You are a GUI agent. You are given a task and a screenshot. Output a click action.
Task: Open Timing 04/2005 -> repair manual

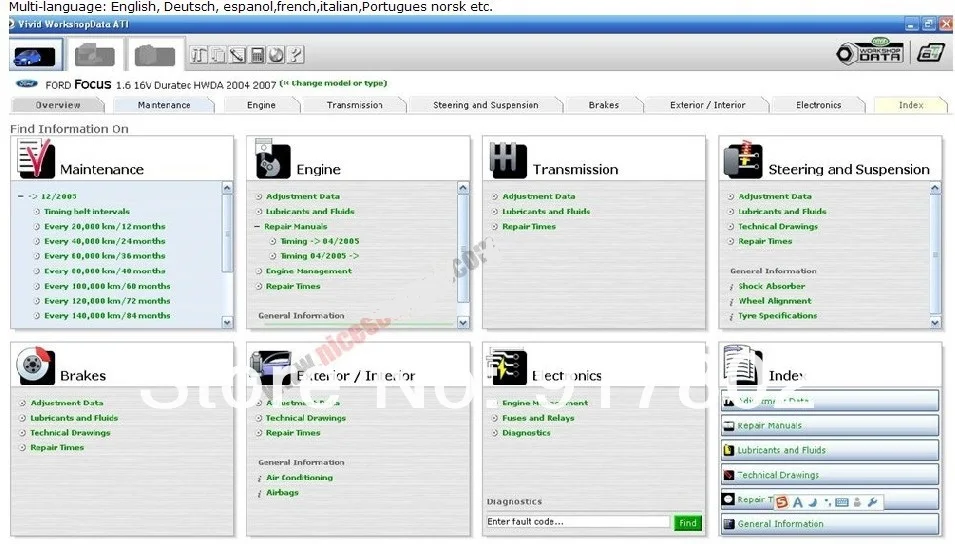[319, 256]
